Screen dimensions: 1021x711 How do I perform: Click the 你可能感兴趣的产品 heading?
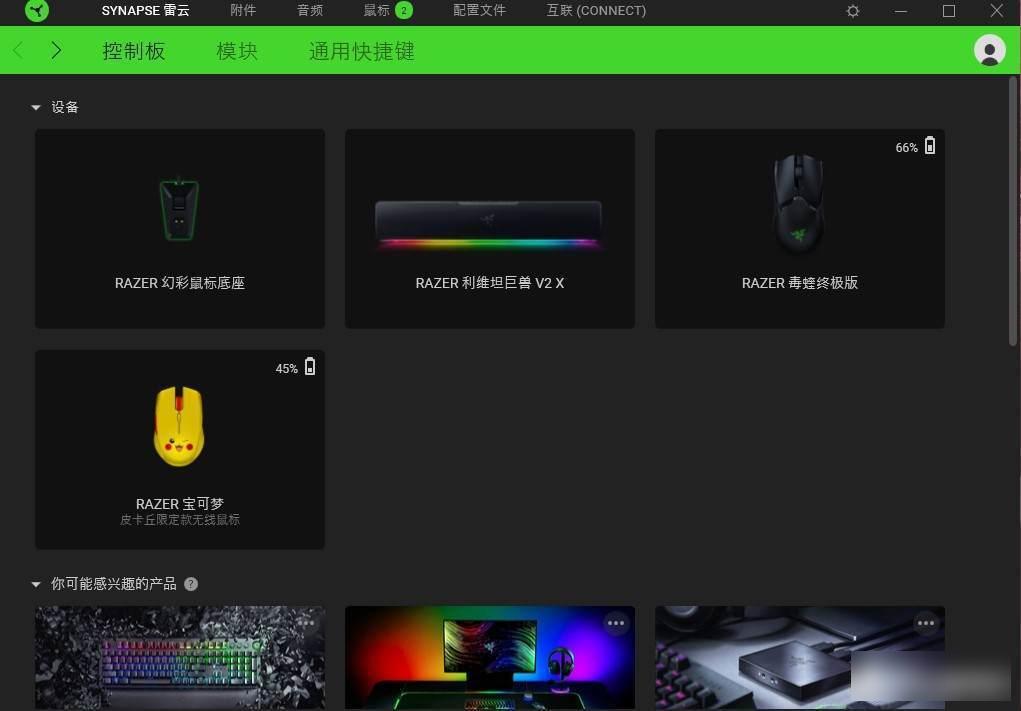pos(113,584)
